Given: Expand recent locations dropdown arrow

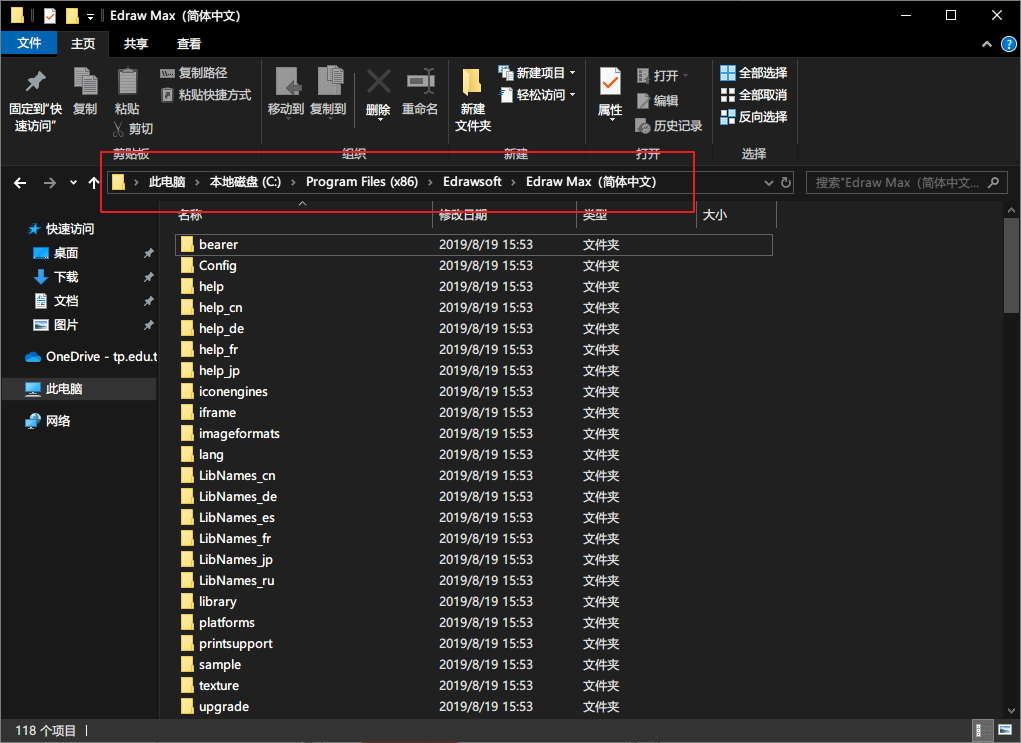Looking at the screenshot, I should [x=73, y=183].
